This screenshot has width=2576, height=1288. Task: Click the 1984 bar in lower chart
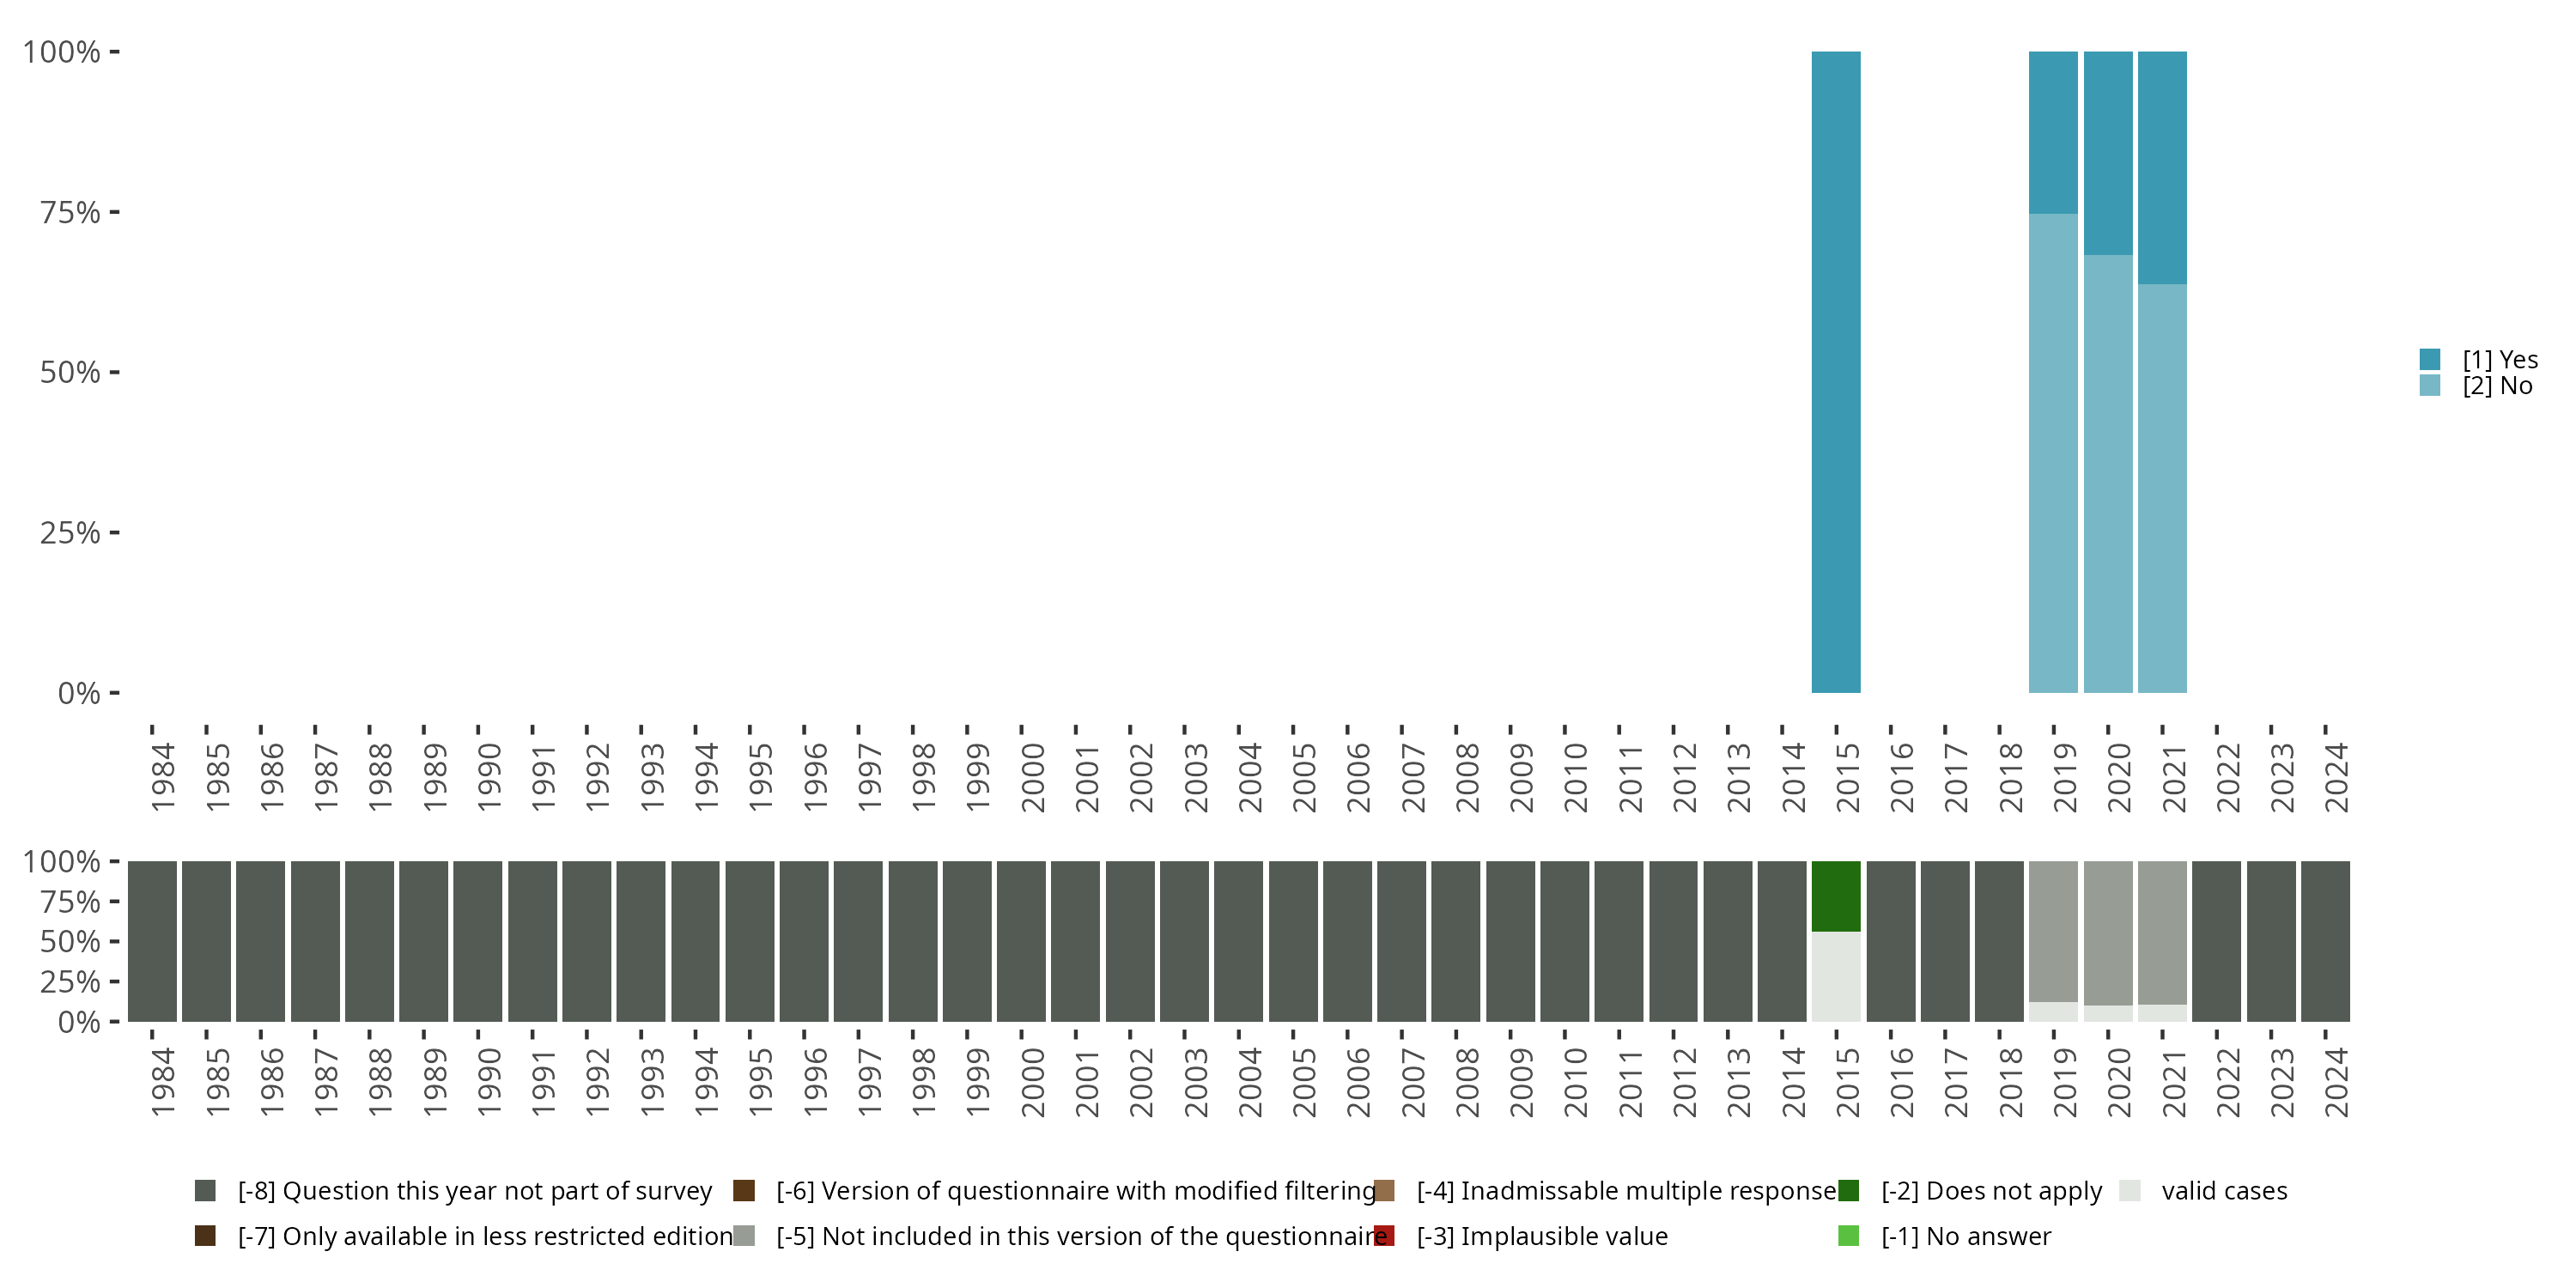[x=152, y=941]
